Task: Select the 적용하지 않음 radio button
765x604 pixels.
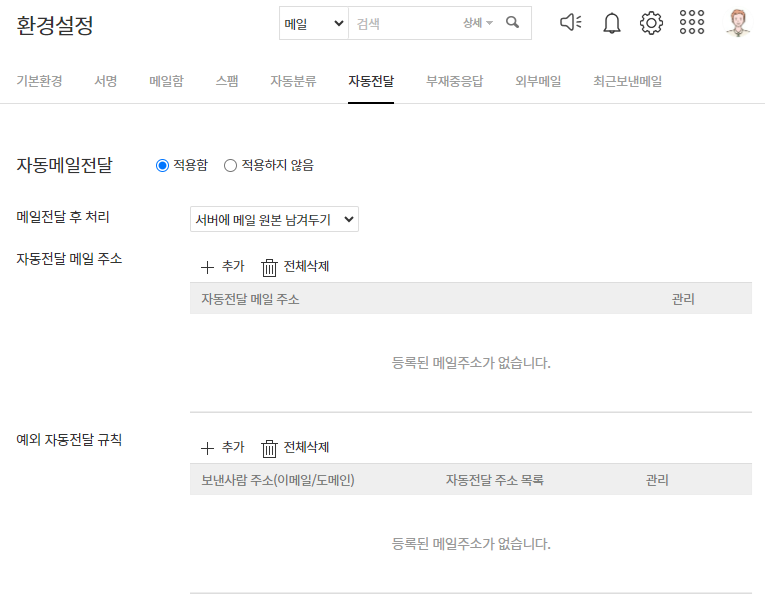Action: (230, 166)
